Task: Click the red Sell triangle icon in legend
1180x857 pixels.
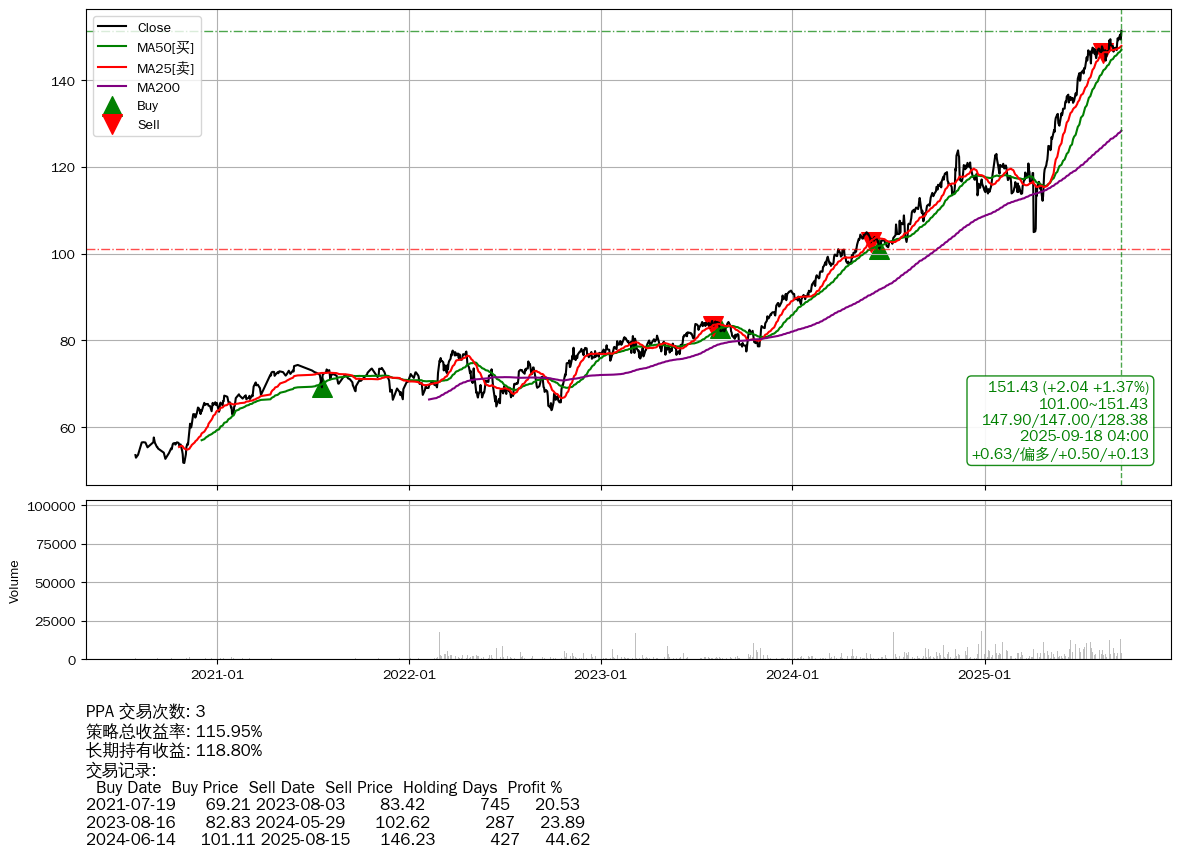Action: [x=113, y=124]
